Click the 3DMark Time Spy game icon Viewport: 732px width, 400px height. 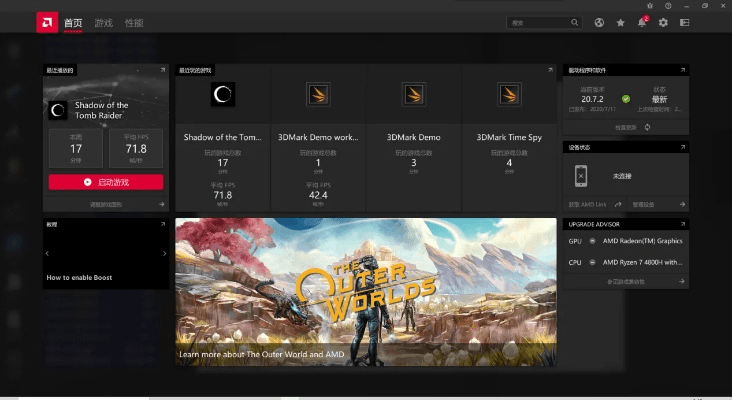[x=510, y=95]
